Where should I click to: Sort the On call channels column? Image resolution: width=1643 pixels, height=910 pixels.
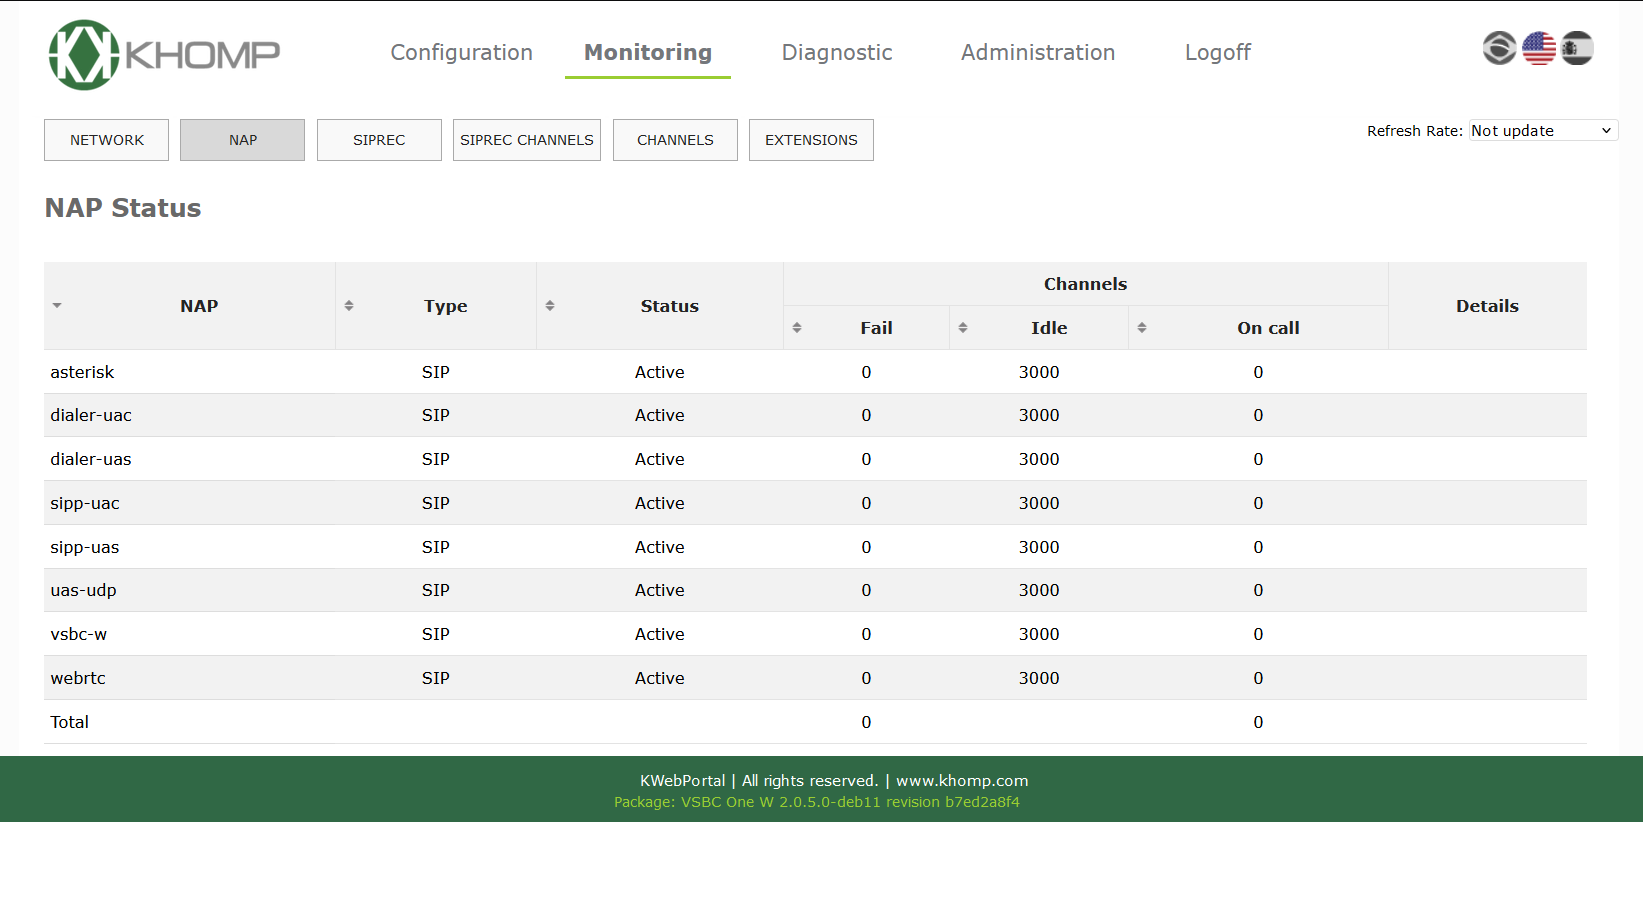click(x=1142, y=328)
